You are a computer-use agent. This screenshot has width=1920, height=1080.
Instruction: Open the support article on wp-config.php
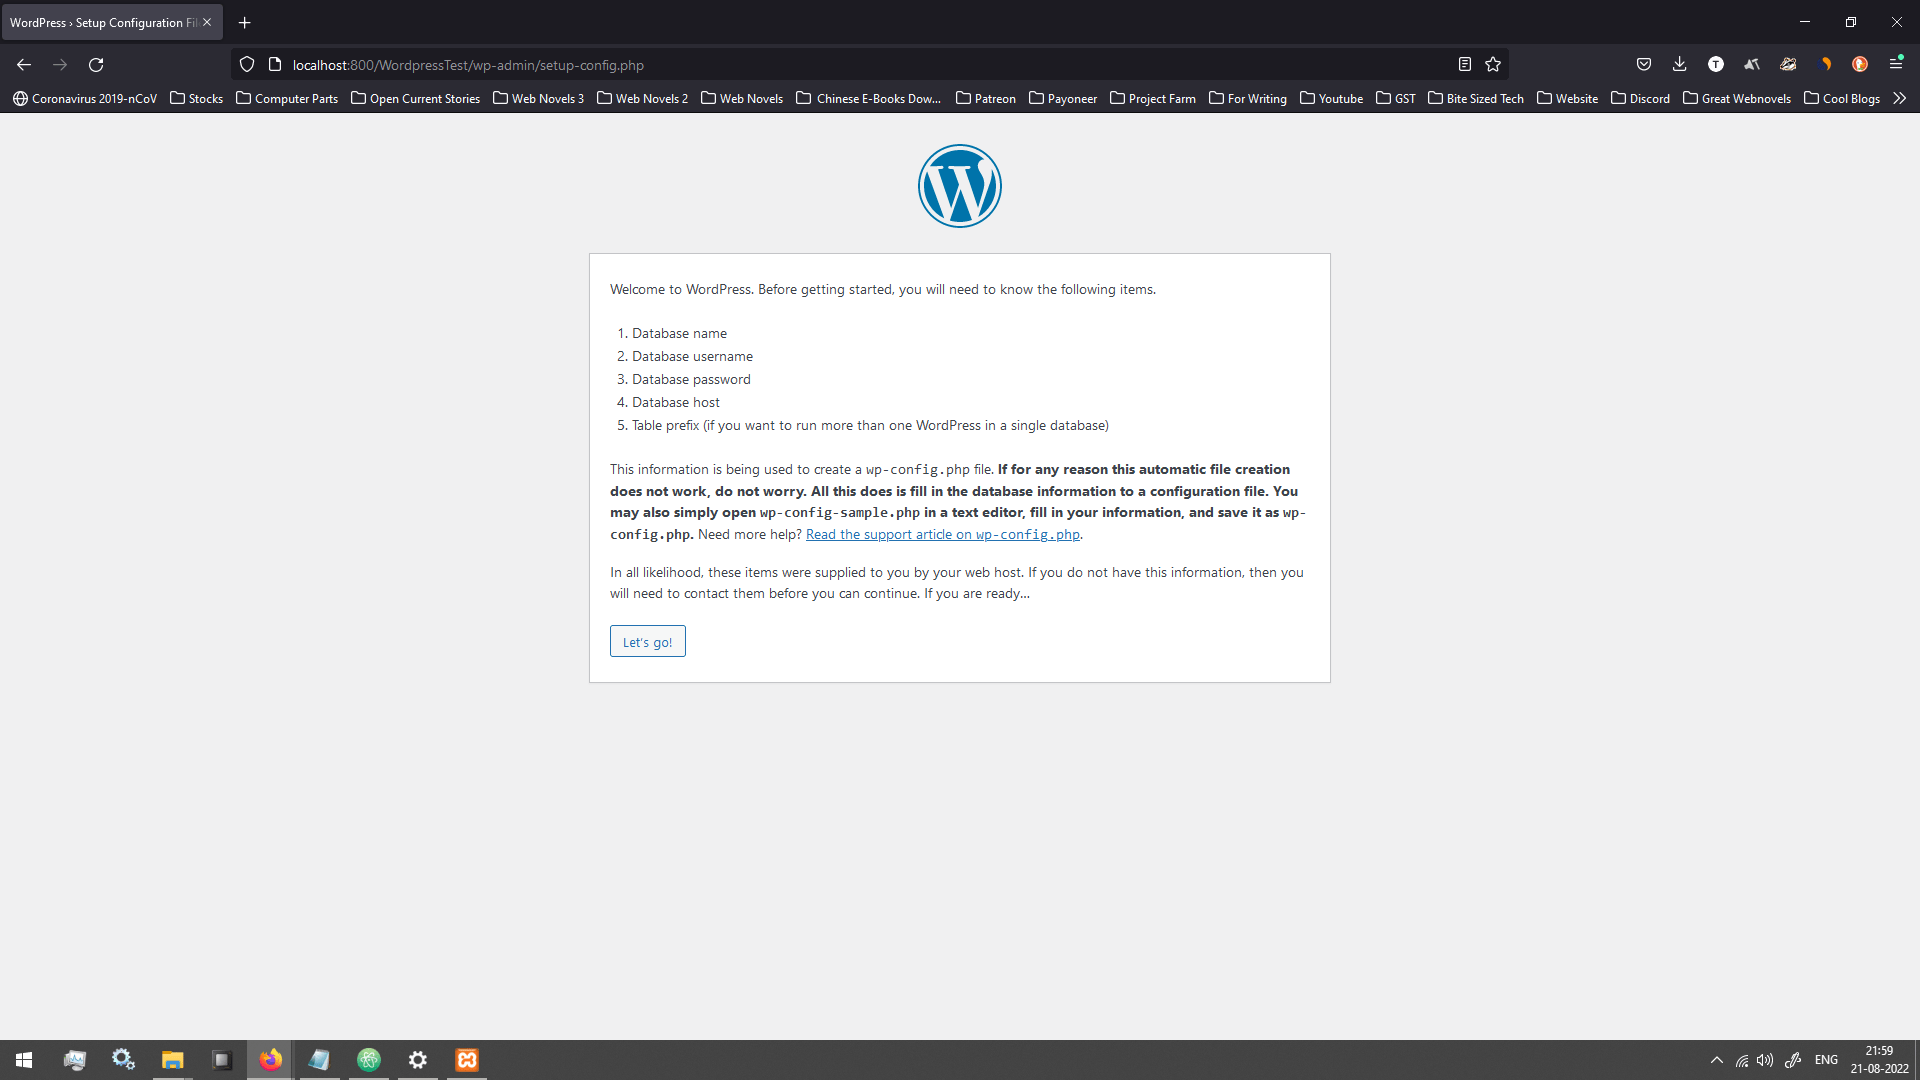(943, 534)
